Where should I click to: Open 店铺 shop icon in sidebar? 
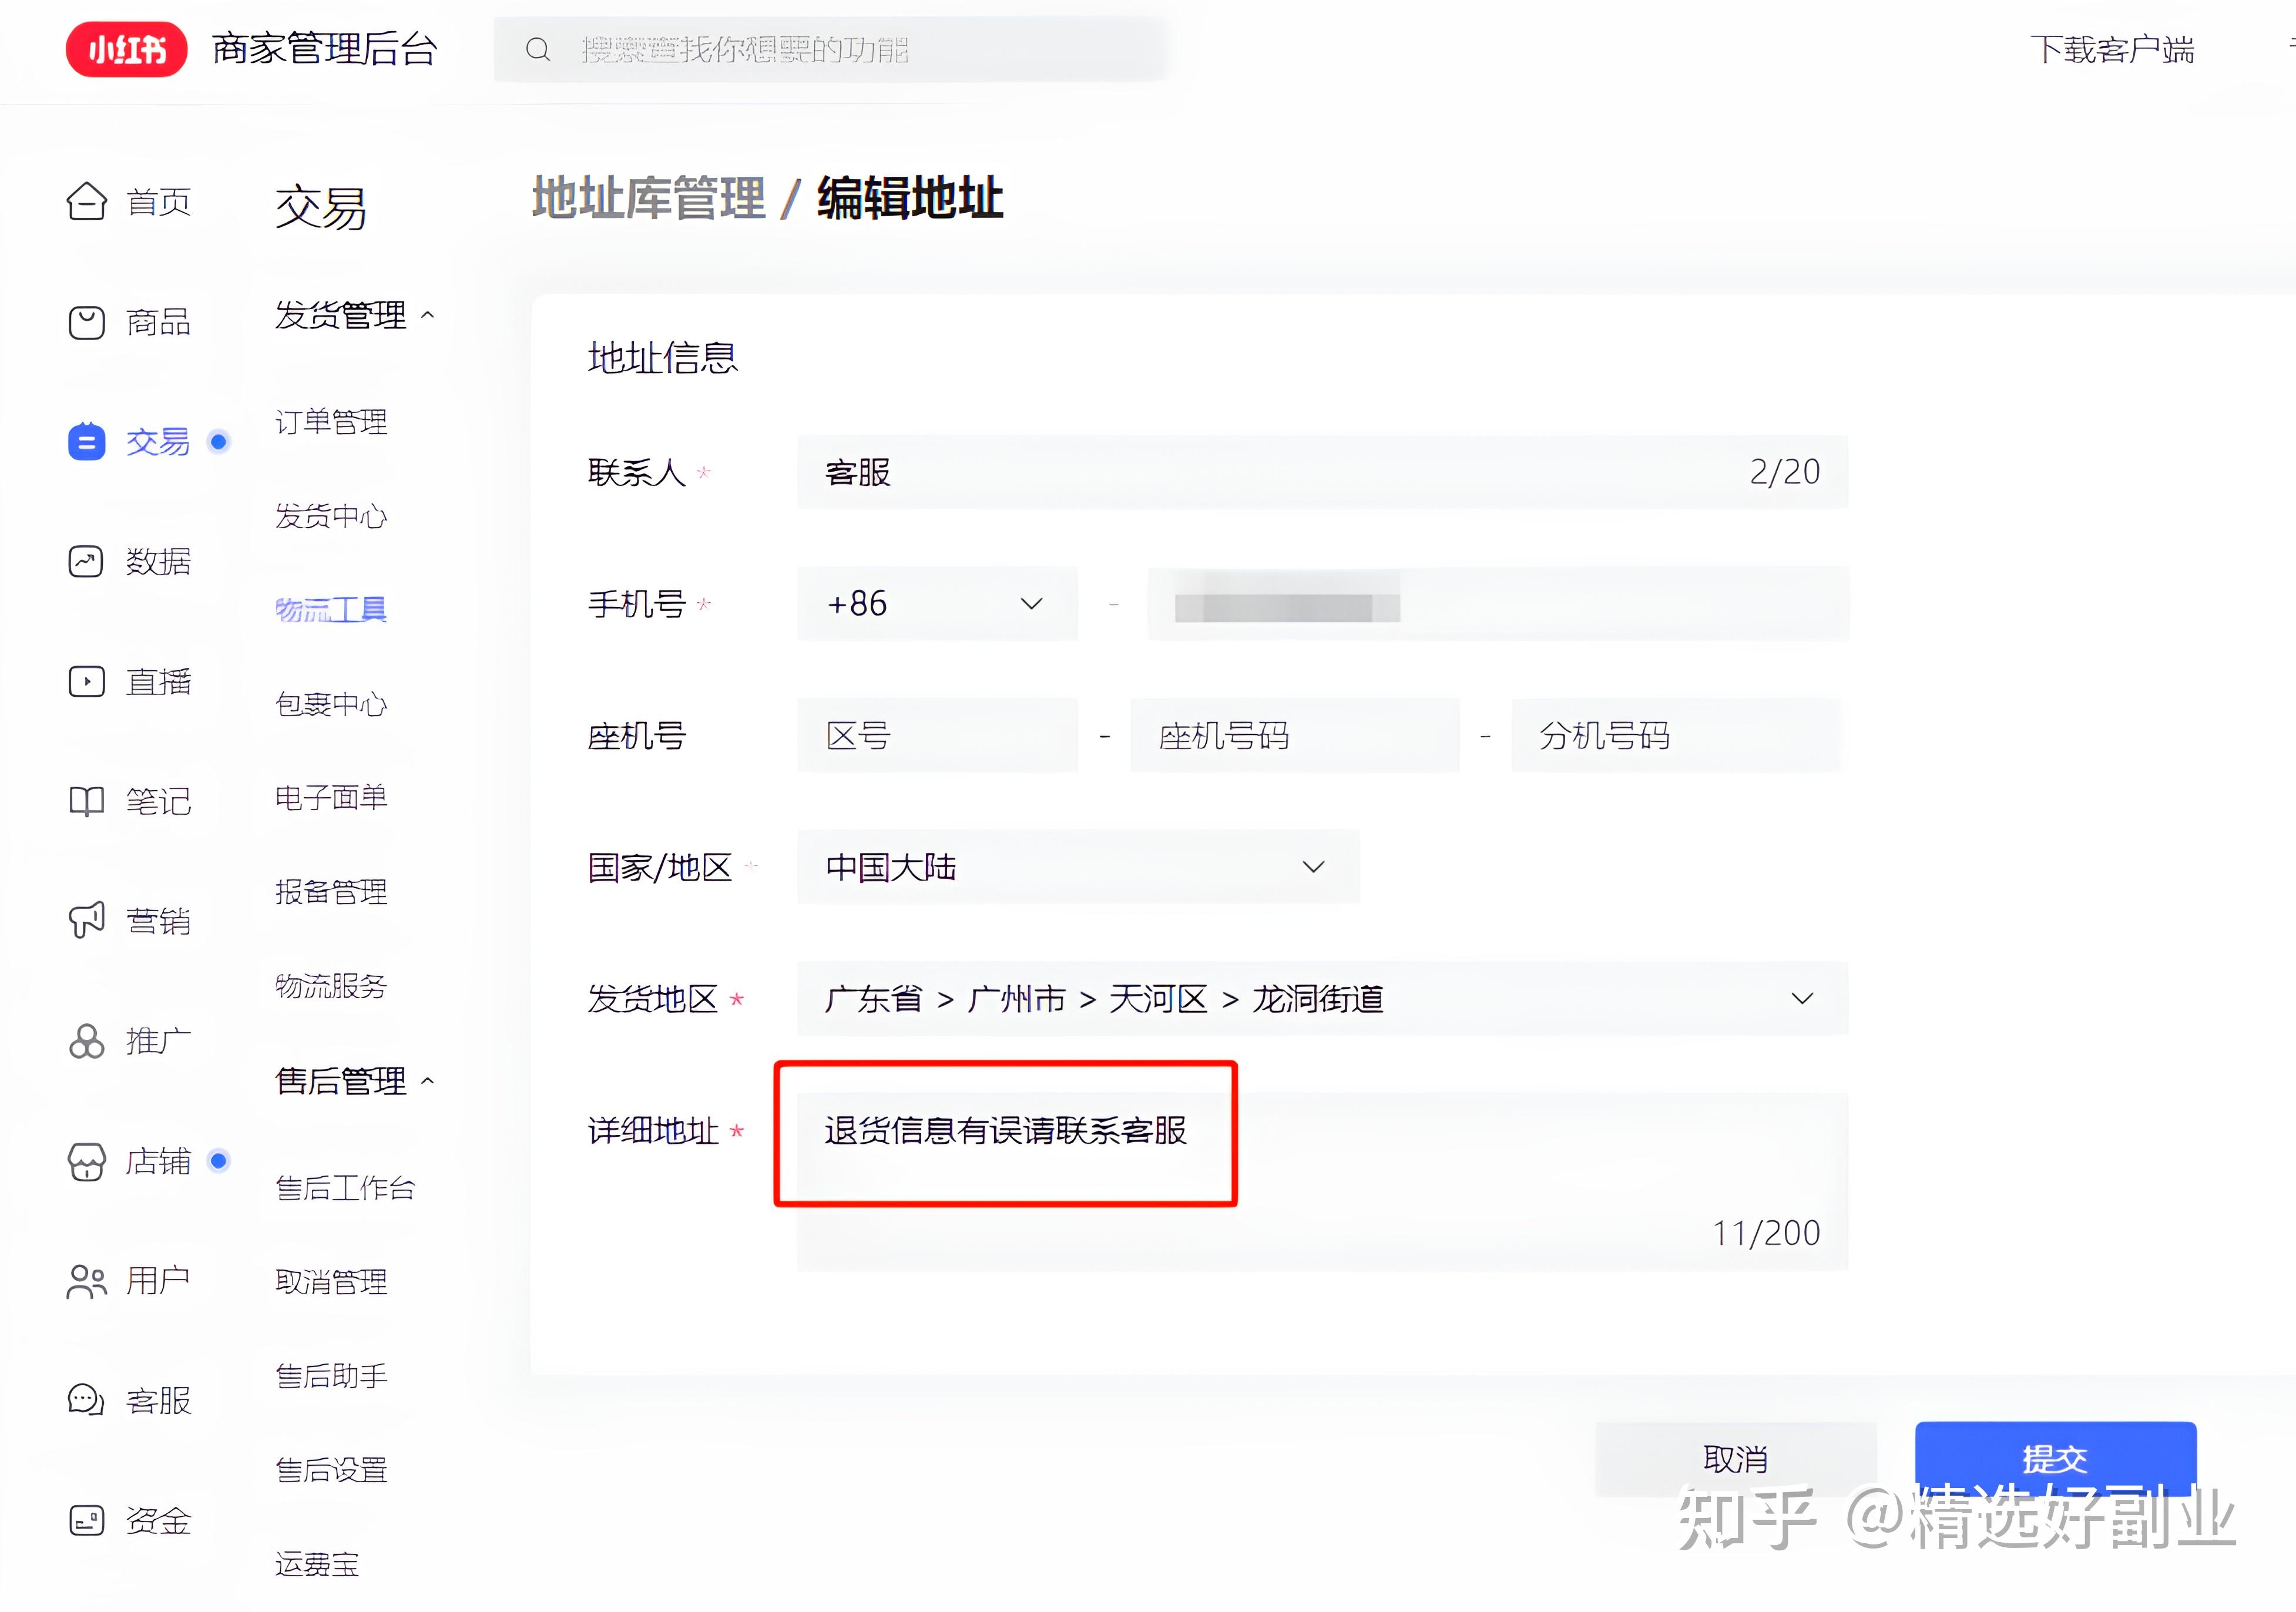pos(87,1161)
